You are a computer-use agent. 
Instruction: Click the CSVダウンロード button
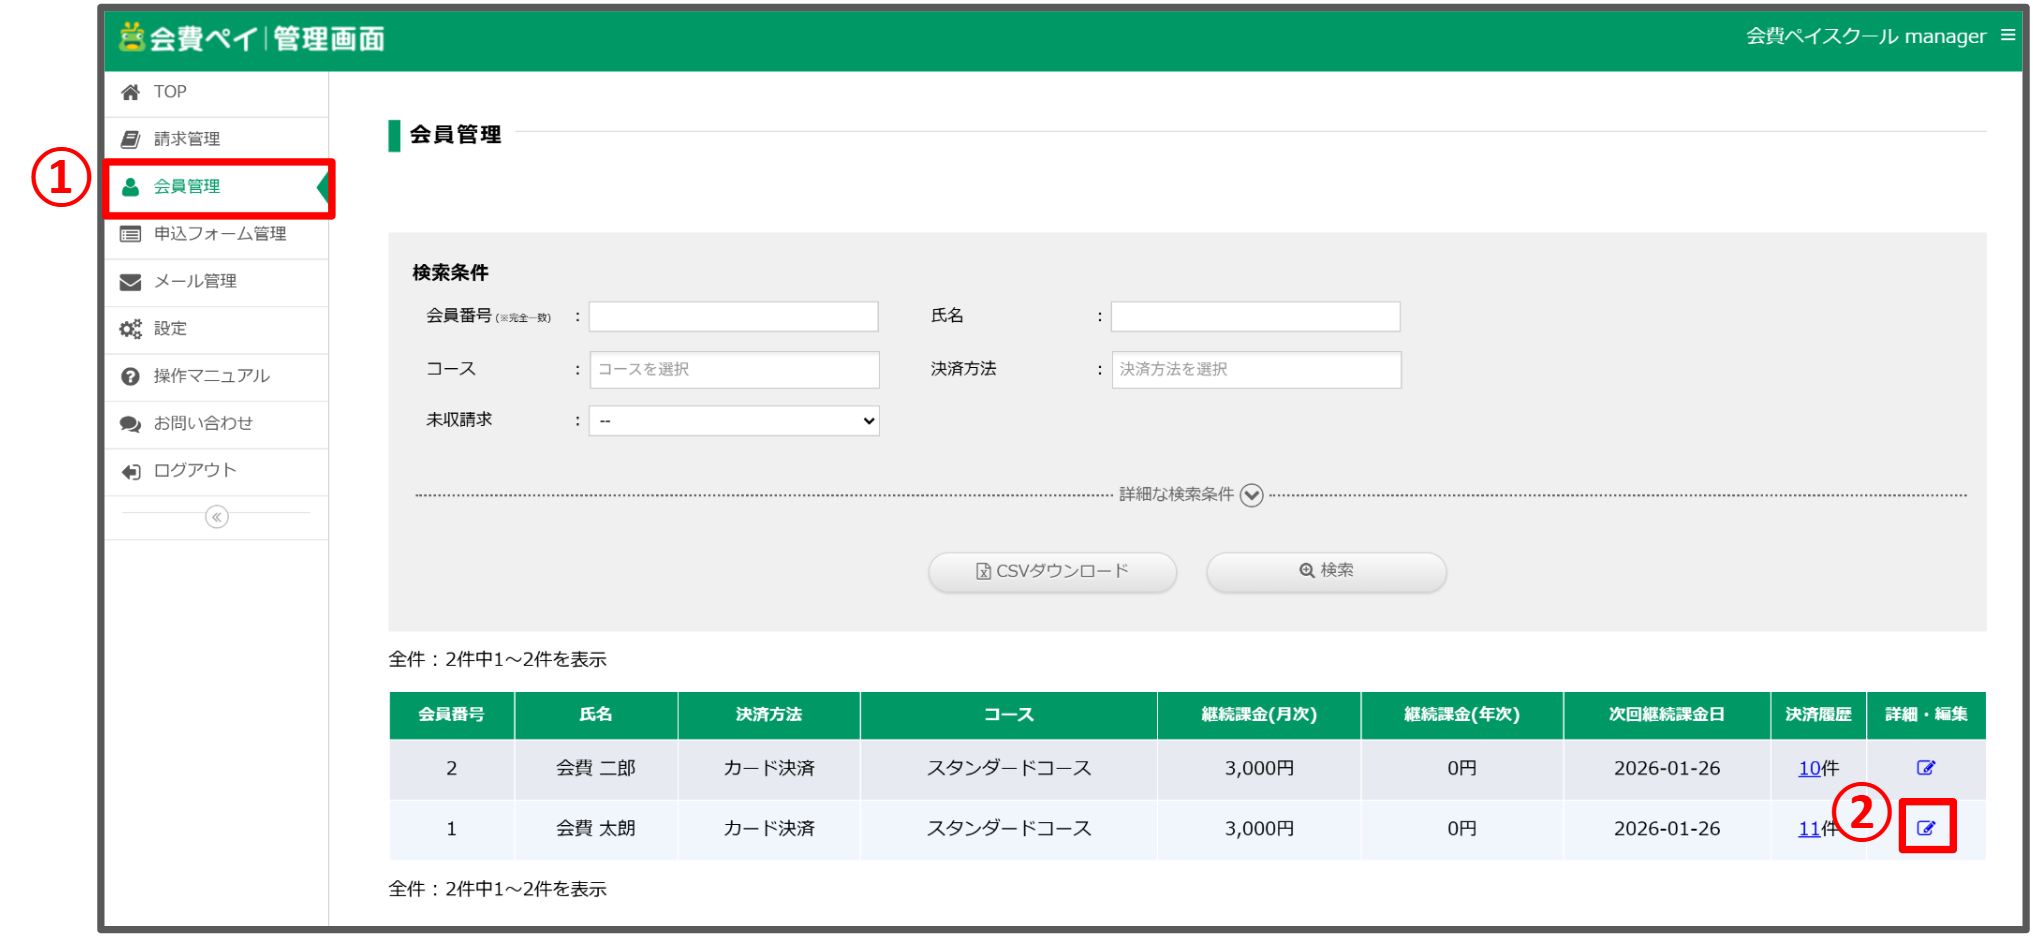coord(1051,571)
